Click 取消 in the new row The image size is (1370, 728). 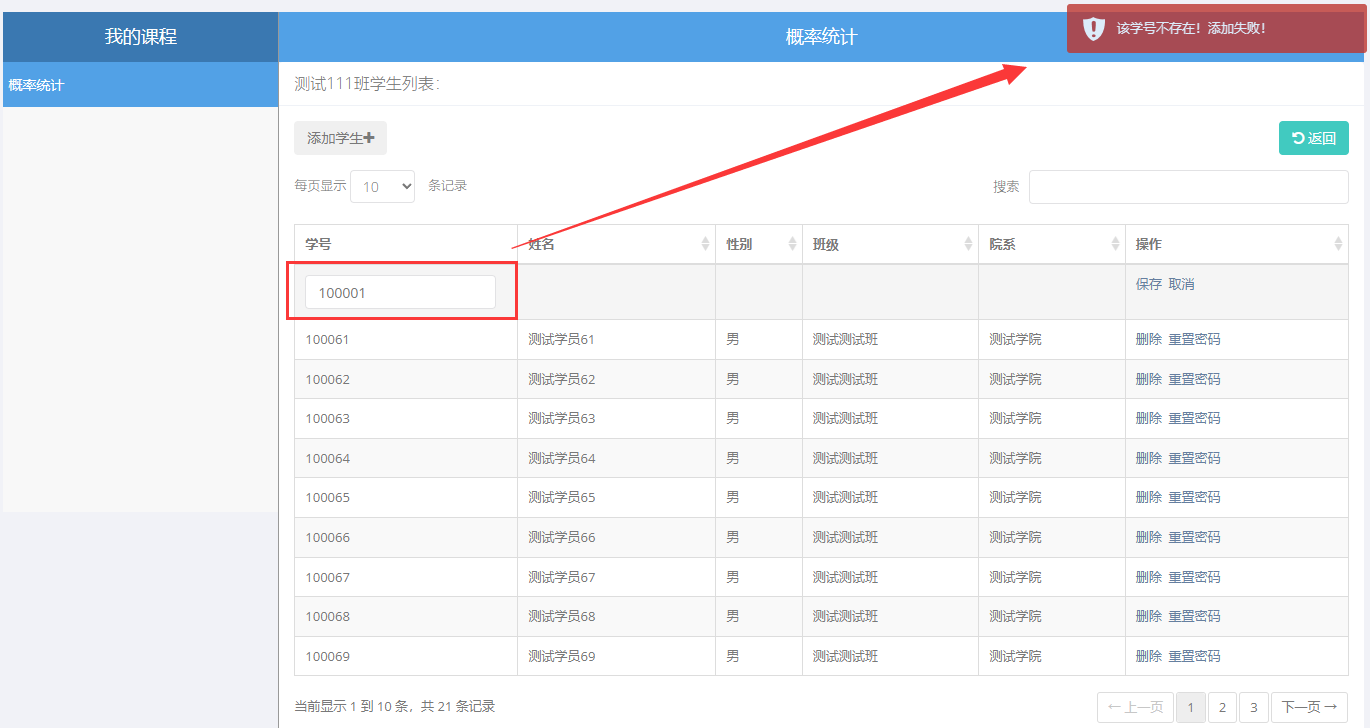pos(1182,284)
